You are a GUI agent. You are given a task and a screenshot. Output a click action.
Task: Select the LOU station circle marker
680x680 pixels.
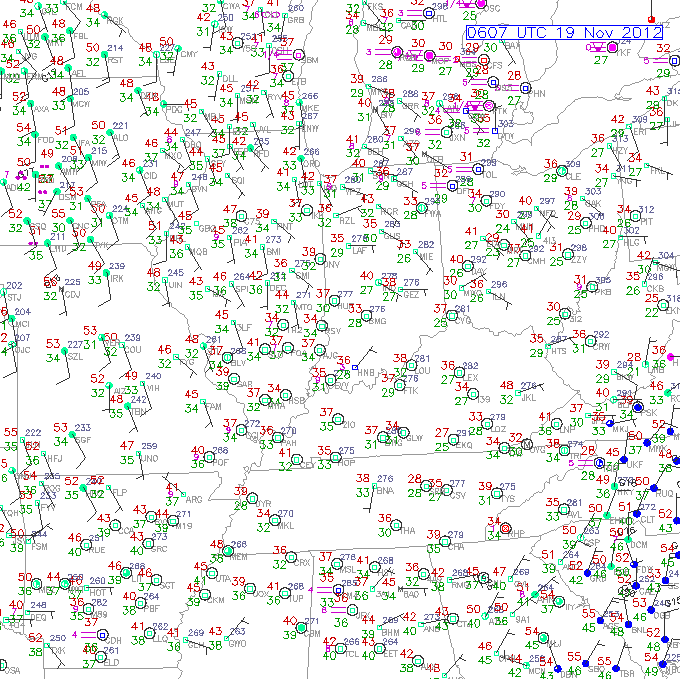click(x=411, y=365)
